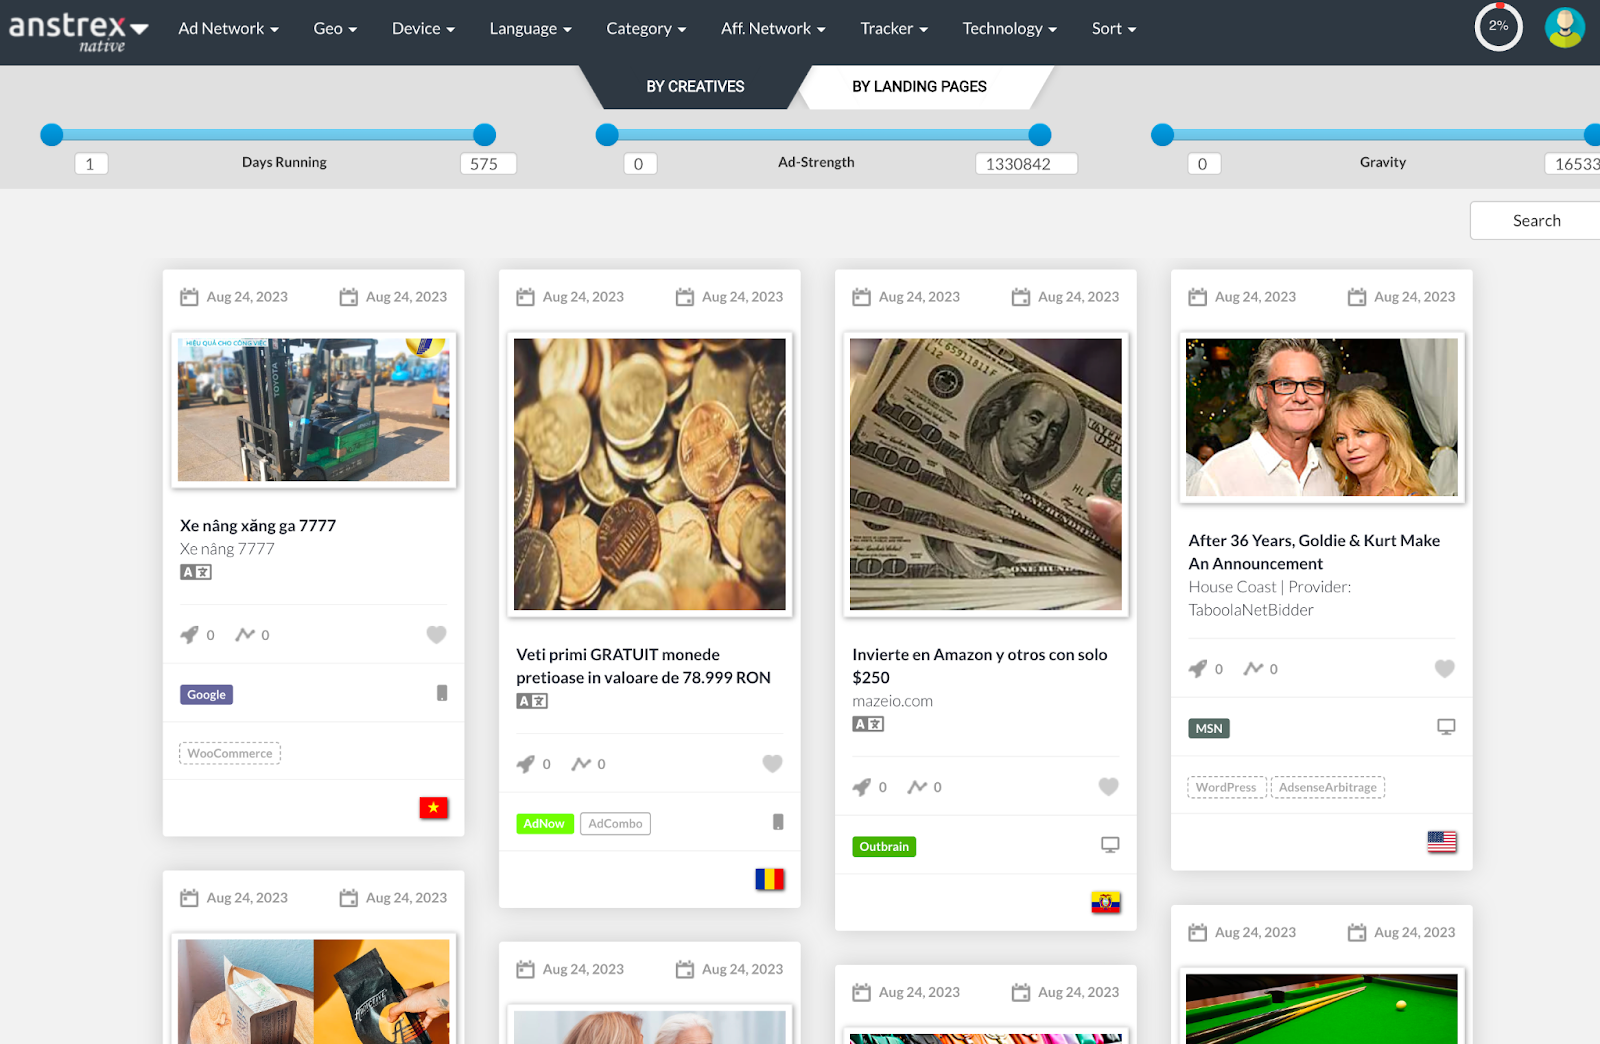Click the WordPress technology tag
The image size is (1600, 1044).
1226,787
